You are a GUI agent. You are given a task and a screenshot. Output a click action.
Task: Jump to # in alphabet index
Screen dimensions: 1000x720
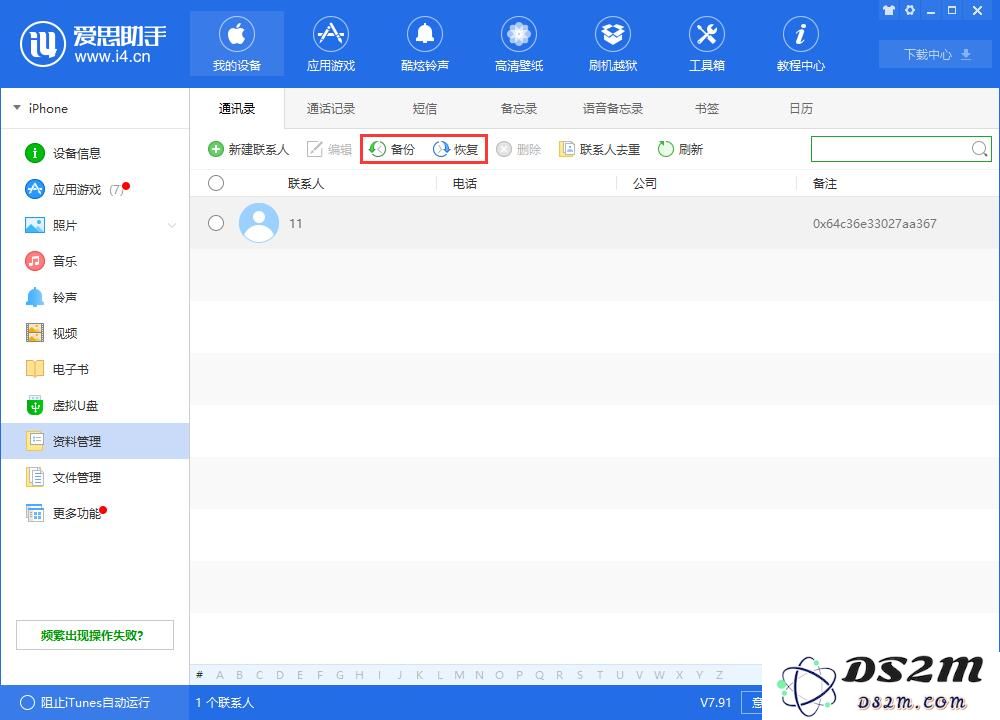click(200, 675)
